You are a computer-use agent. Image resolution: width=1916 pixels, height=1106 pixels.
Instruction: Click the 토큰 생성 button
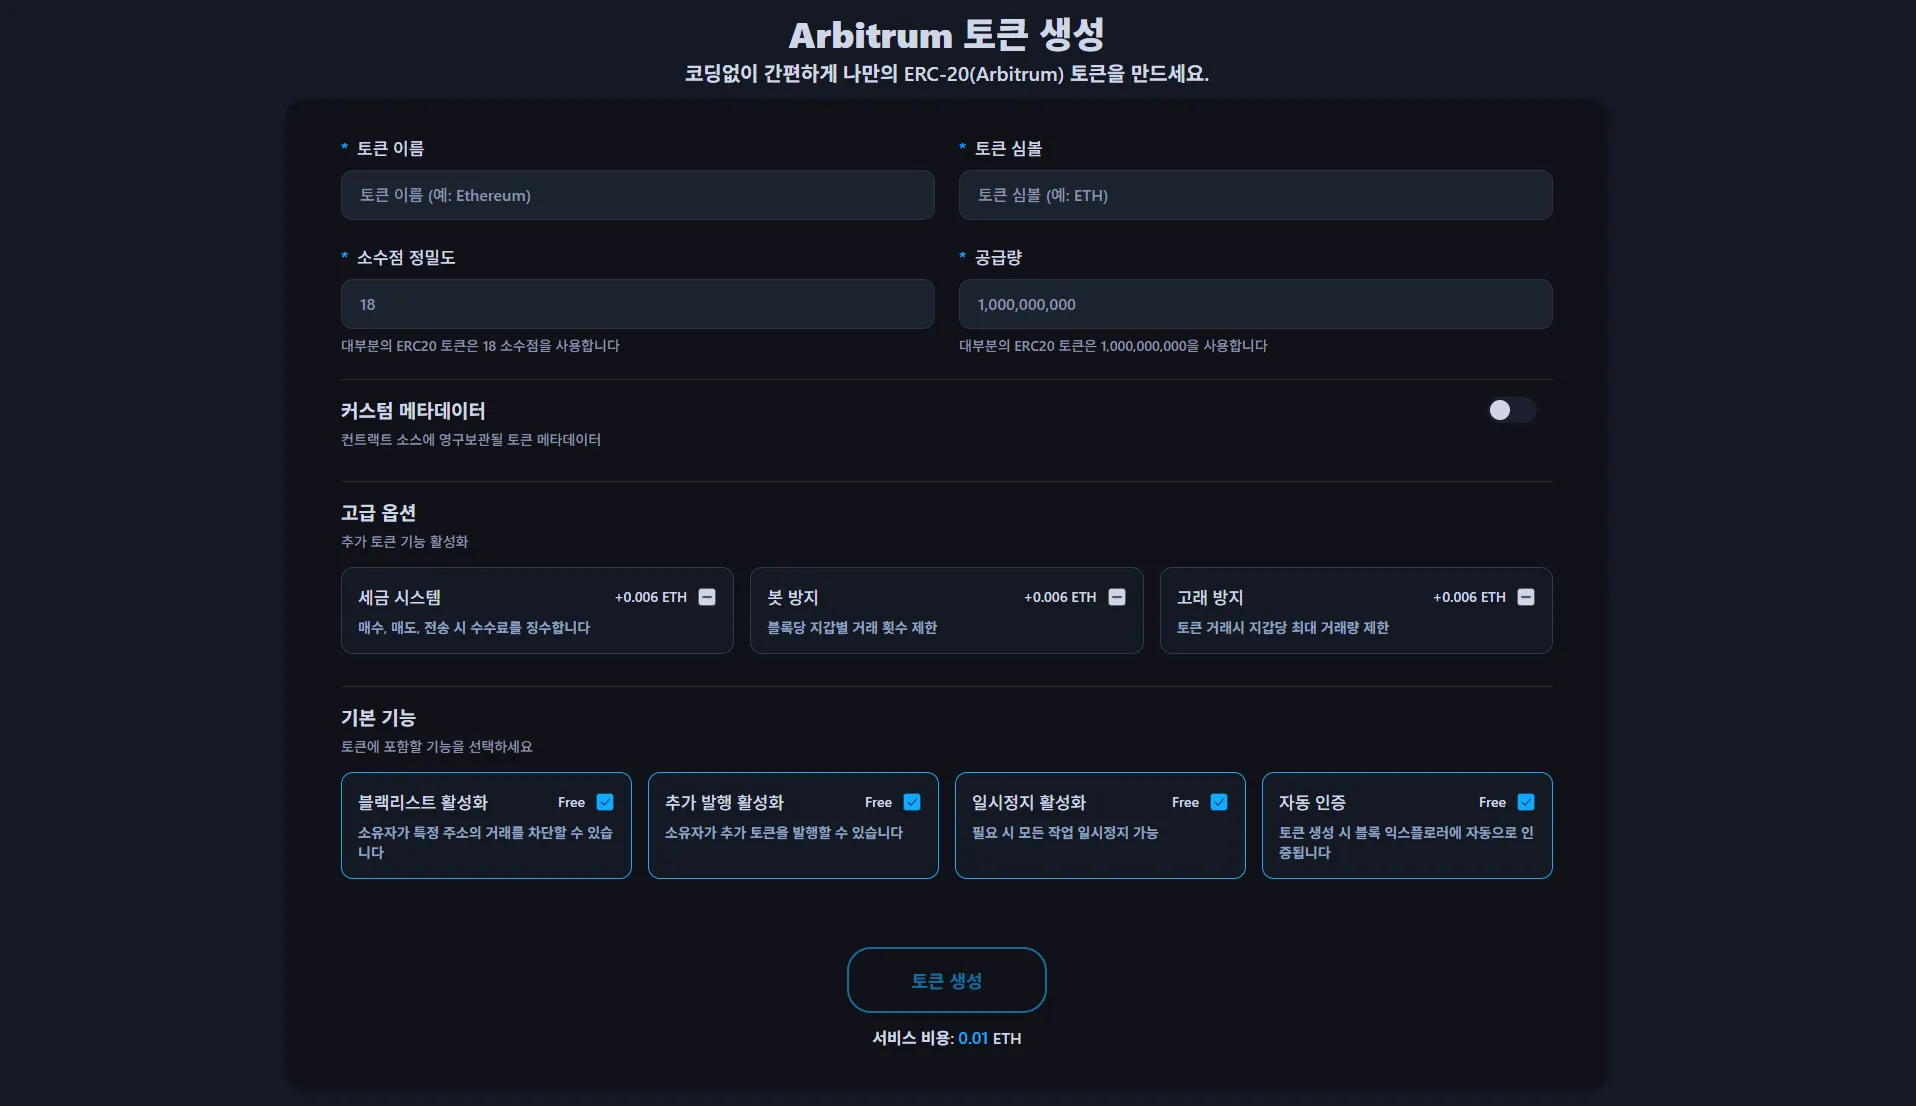pyautogui.click(x=946, y=980)
